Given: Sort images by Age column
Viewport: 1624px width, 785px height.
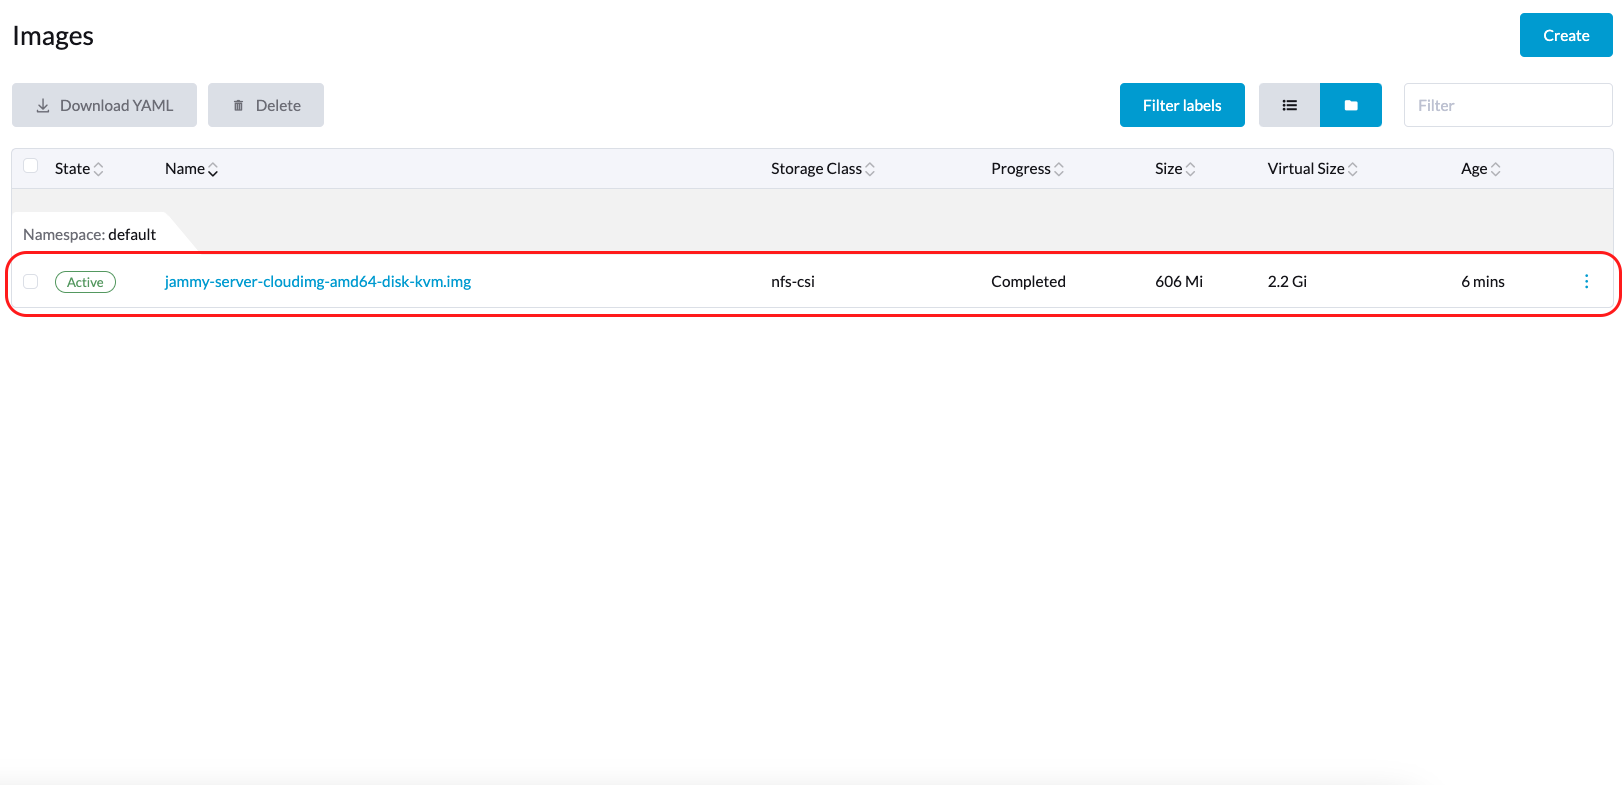Looking at the screenshot, I should tap(1480, 169).
